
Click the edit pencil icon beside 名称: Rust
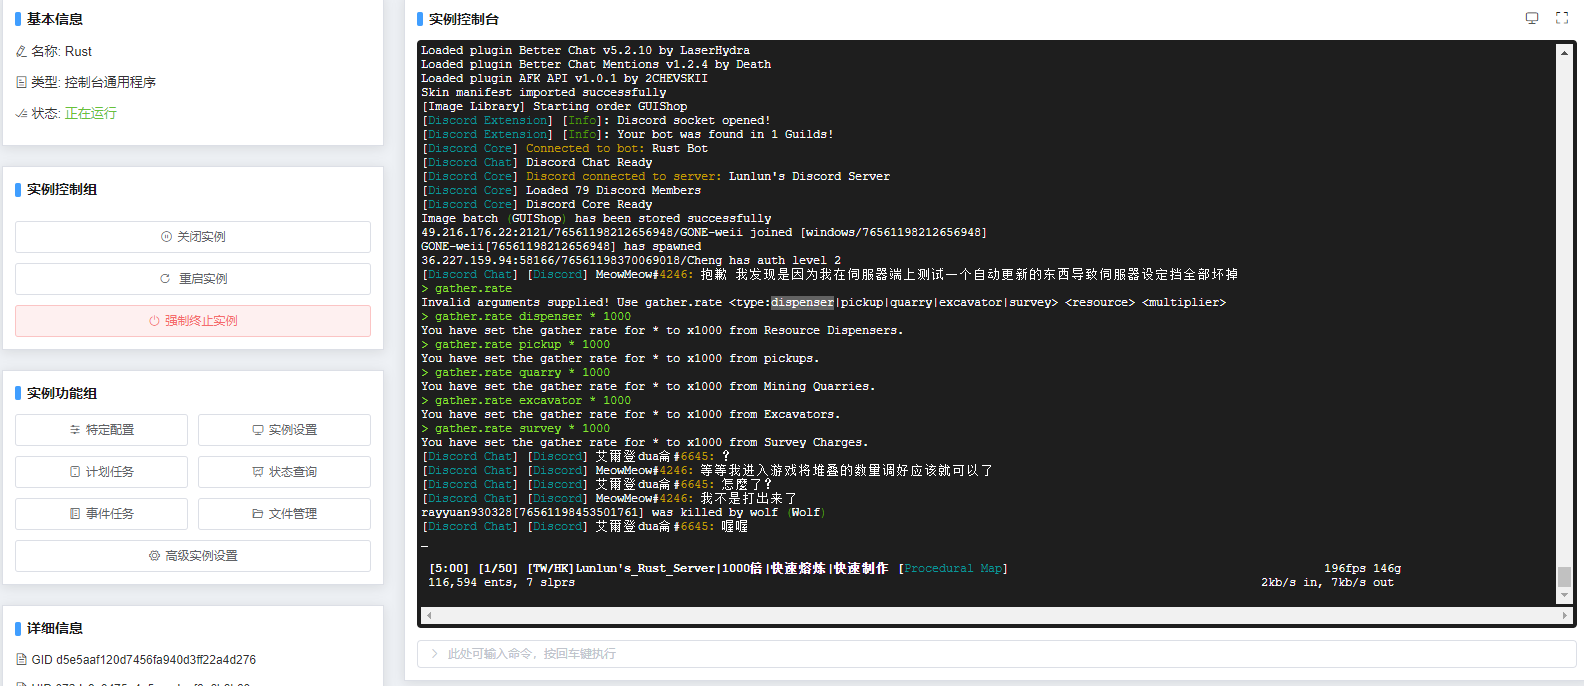coord(21,51)
